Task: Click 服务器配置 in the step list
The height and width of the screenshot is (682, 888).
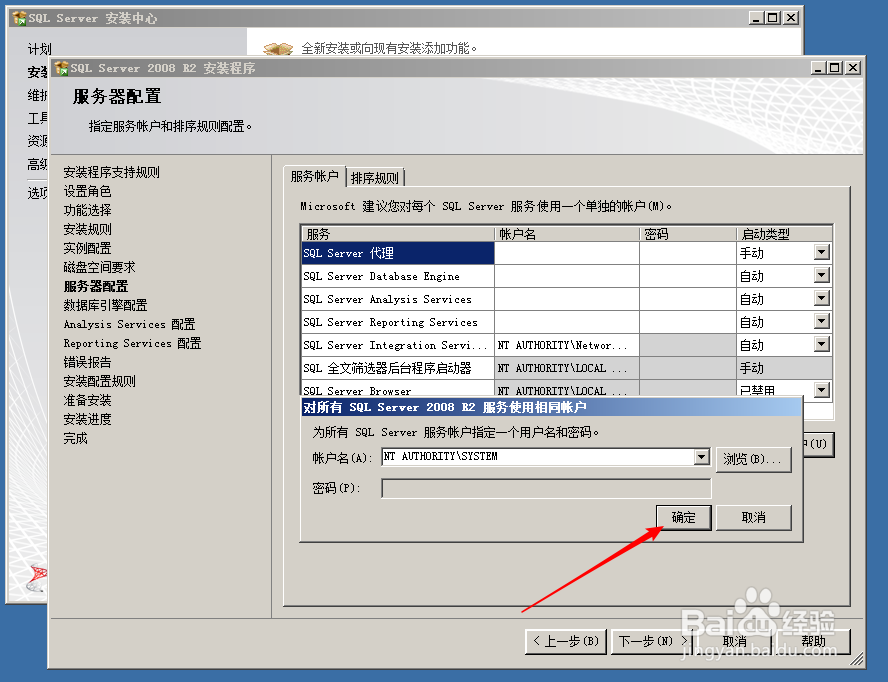Action: click(96, 286)
